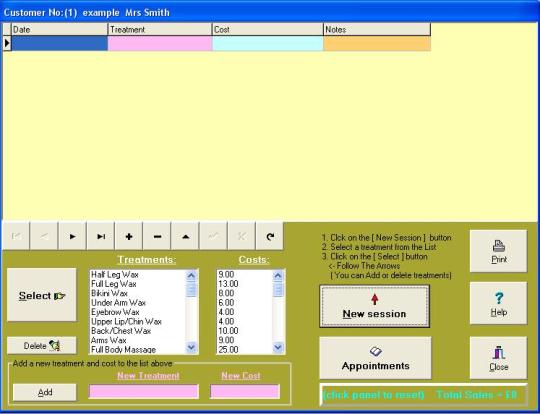Click the Notes column header
Viewport: 540px width, 414px height.
pos(377,30)
